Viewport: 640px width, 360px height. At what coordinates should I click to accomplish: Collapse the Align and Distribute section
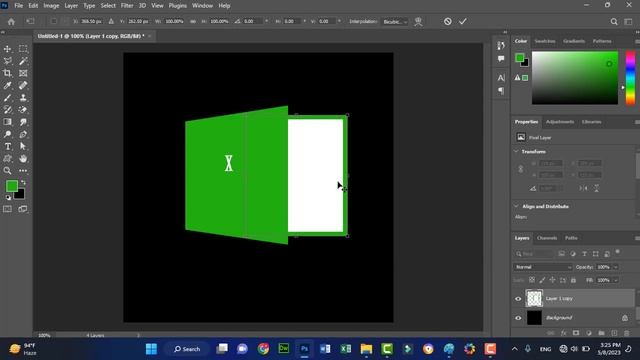point(516,207)
